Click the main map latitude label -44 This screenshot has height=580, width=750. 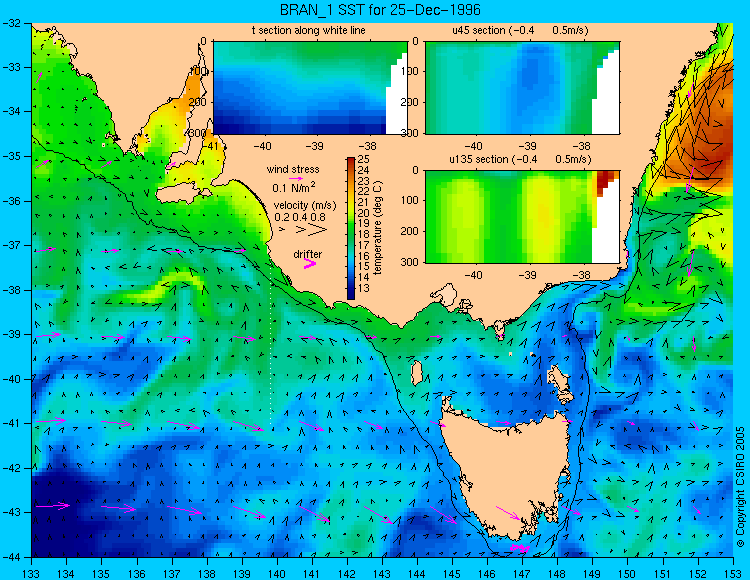pyautogui.click(x=11, y=557)
